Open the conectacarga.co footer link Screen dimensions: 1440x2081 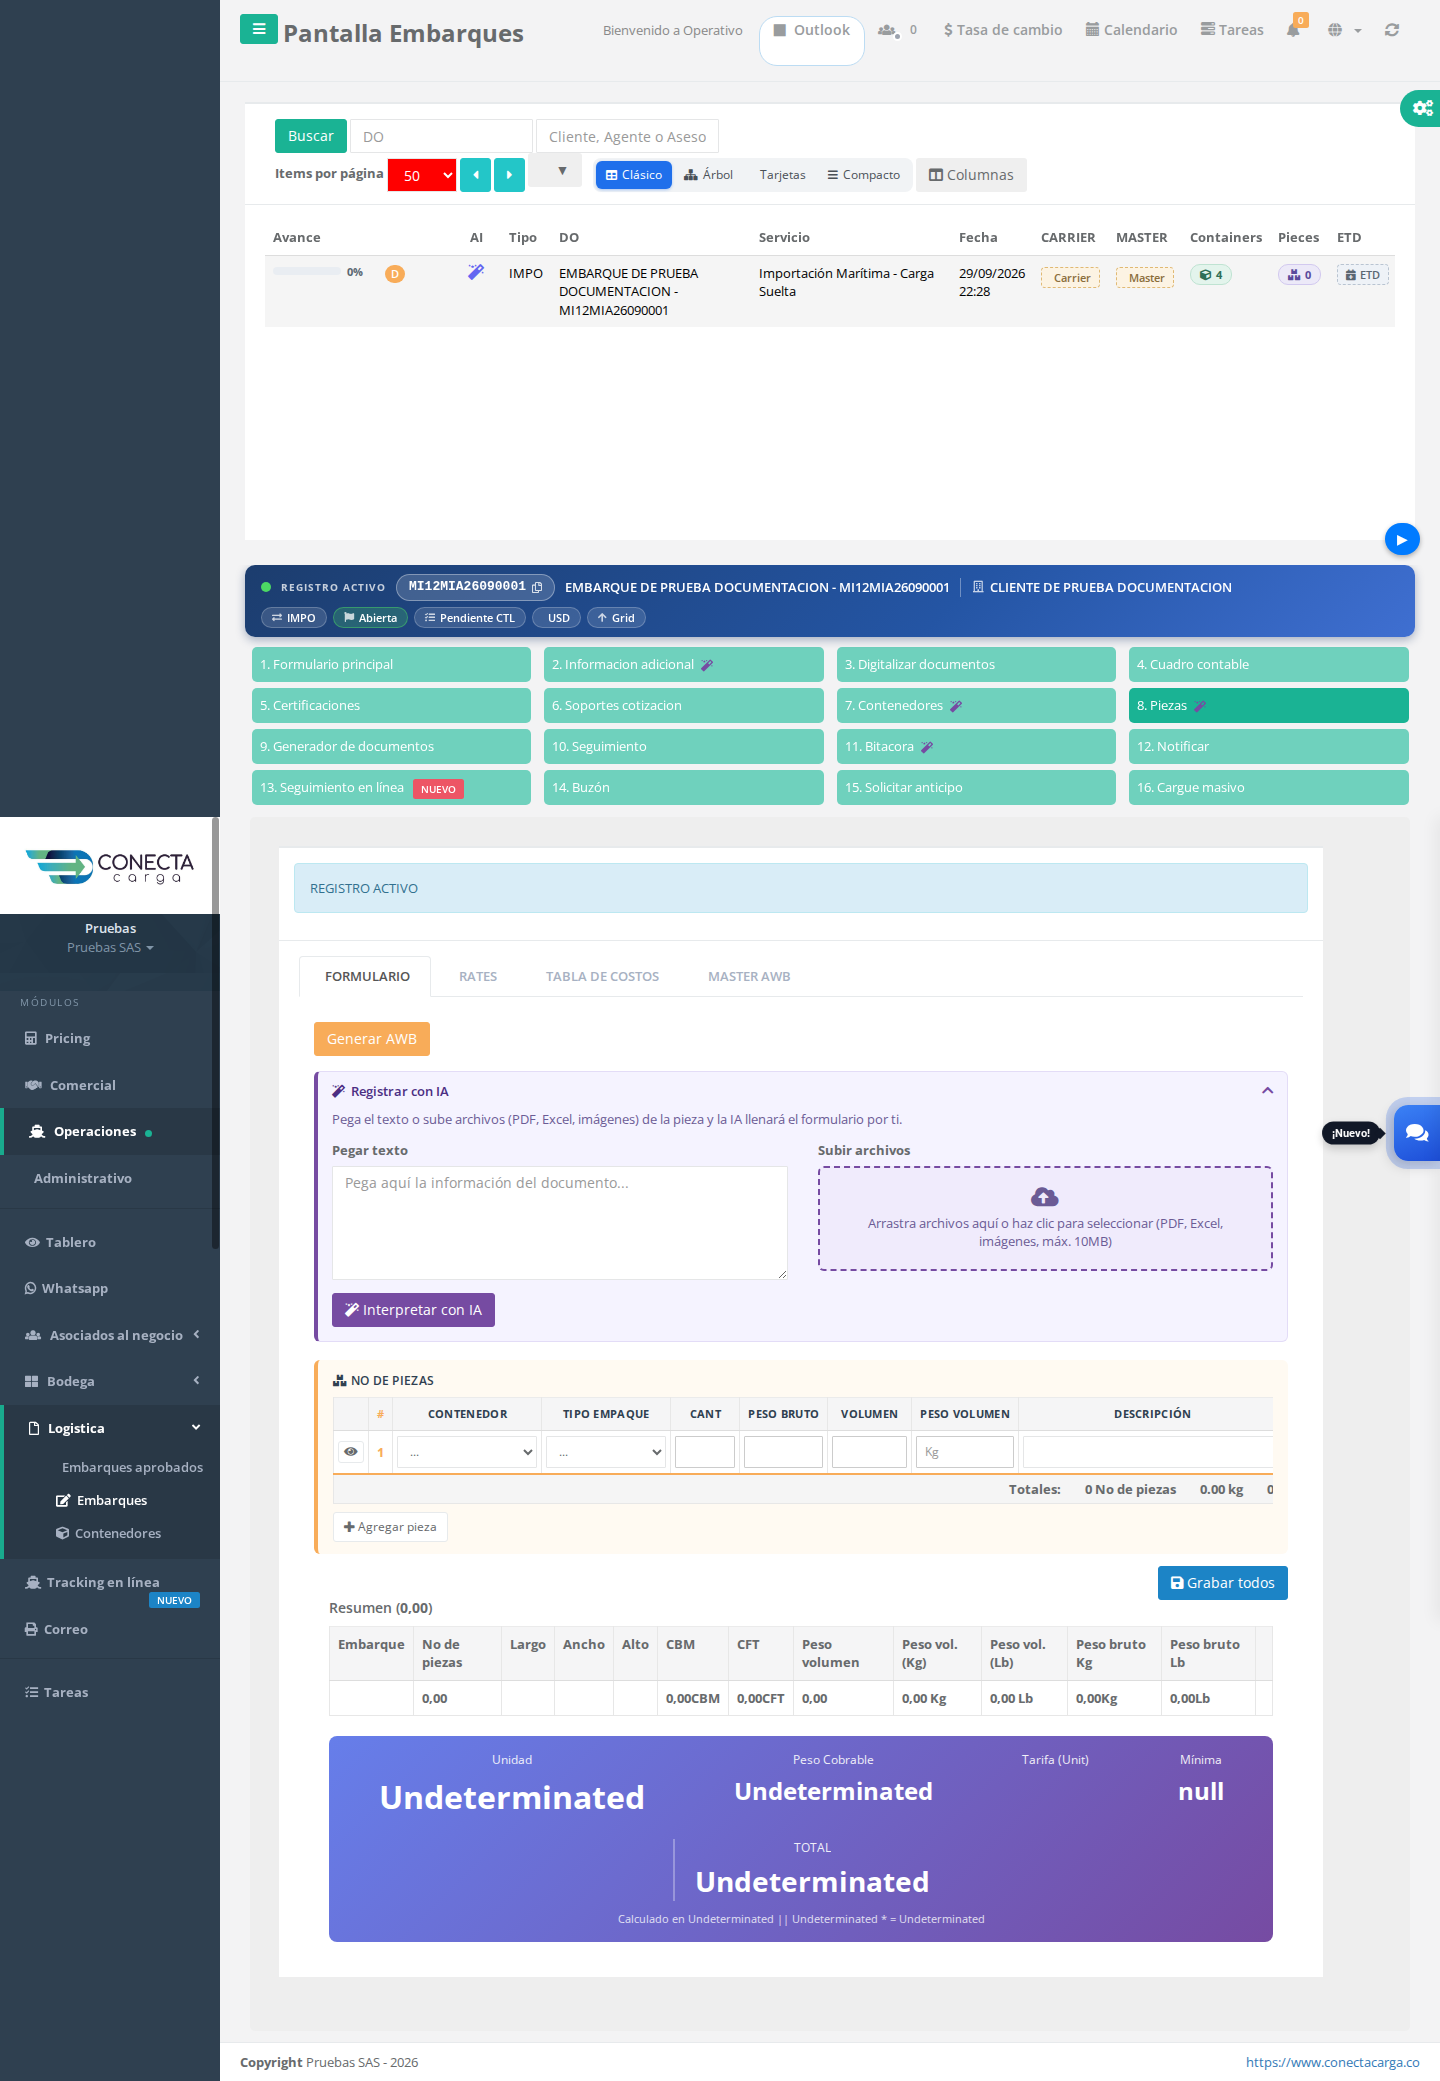point(1332,2061)
